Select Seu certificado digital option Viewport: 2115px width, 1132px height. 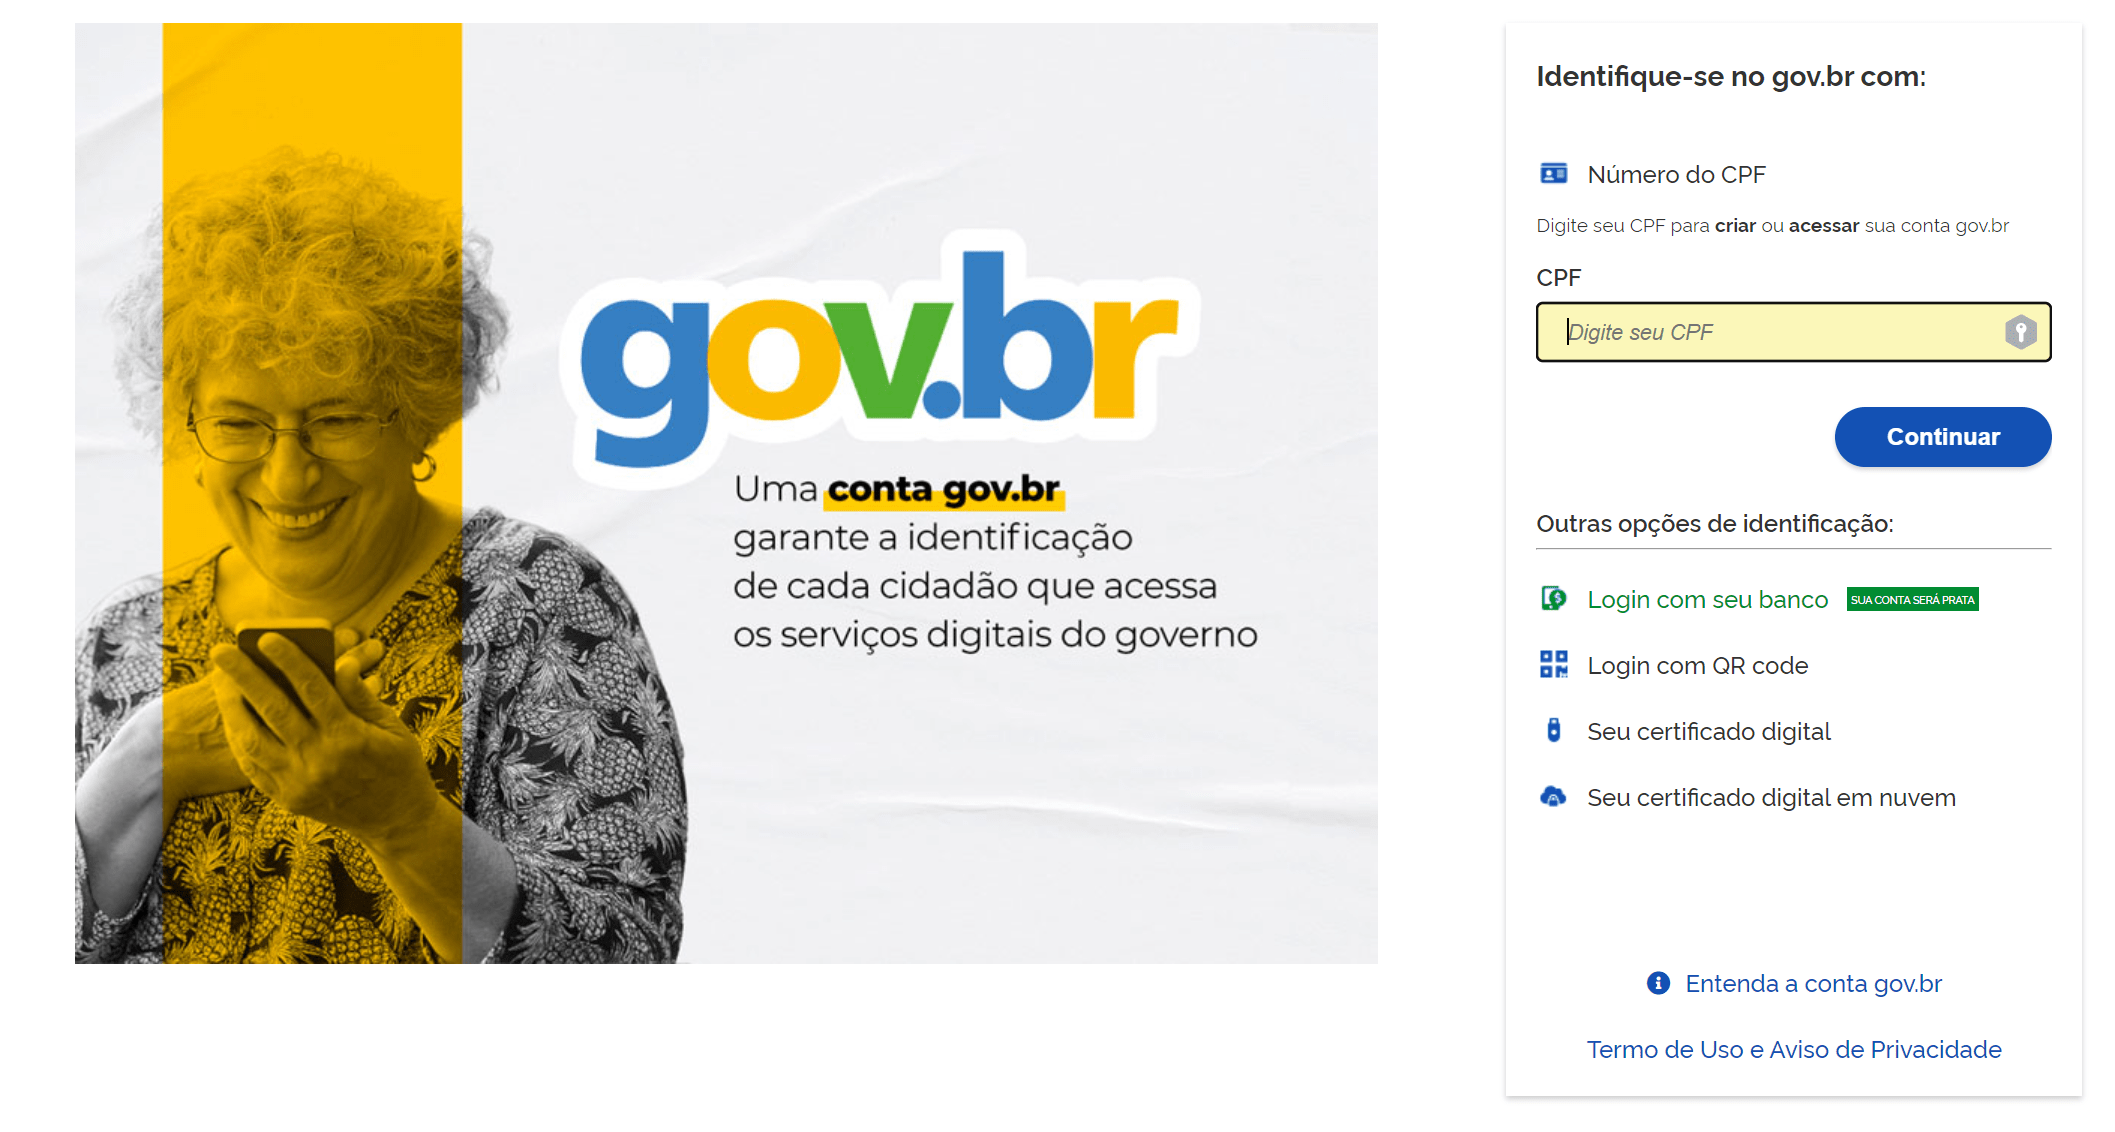pyautogui.click(x=1708, y=731)
